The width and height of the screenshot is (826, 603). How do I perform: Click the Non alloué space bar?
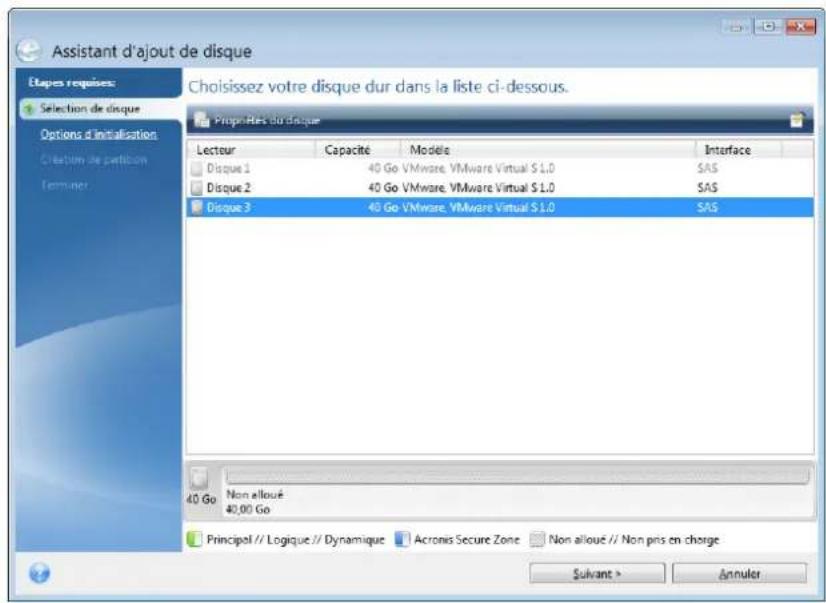(x=517, y=476)
